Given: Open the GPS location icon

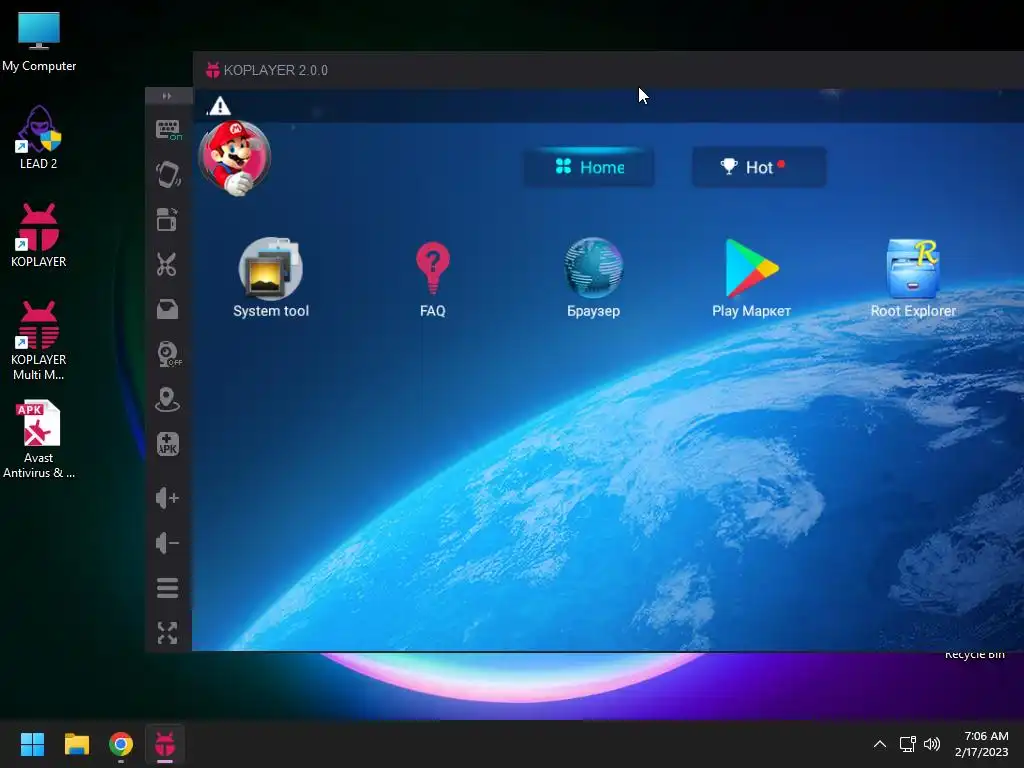Looking at the screenshot, I should pyautogui.click(x=167, y=399).
